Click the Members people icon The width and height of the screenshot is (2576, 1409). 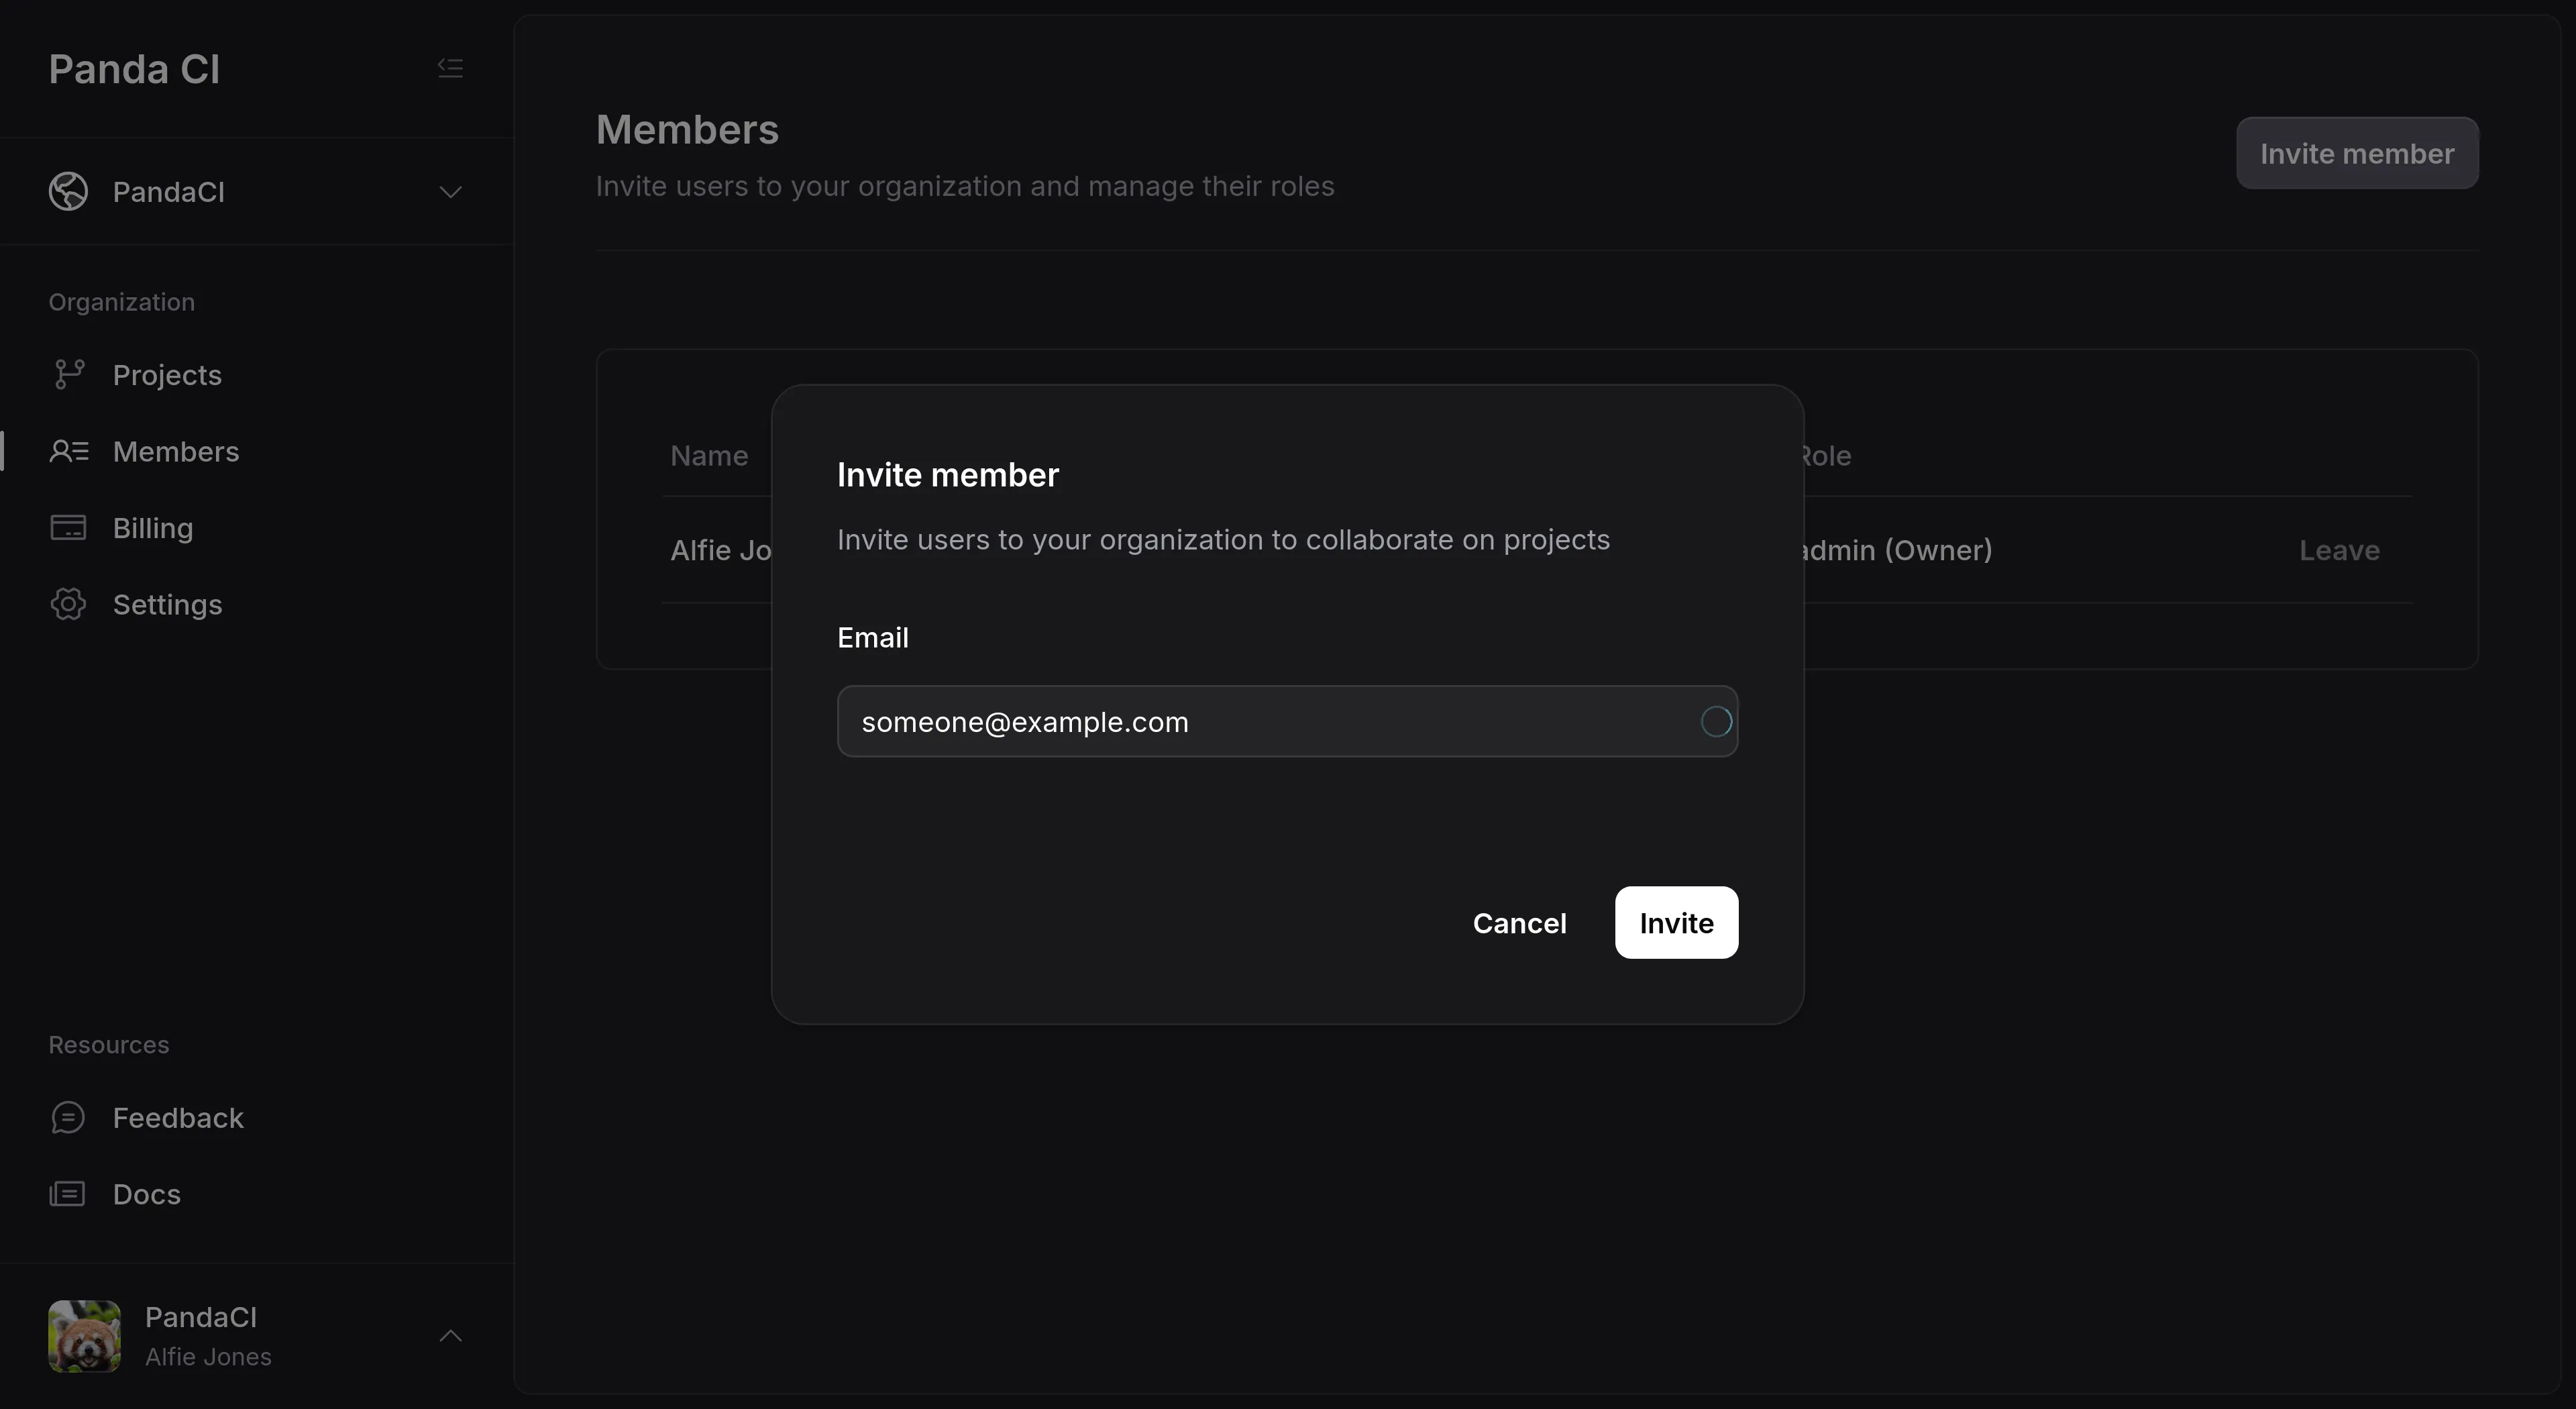[68, 451]
